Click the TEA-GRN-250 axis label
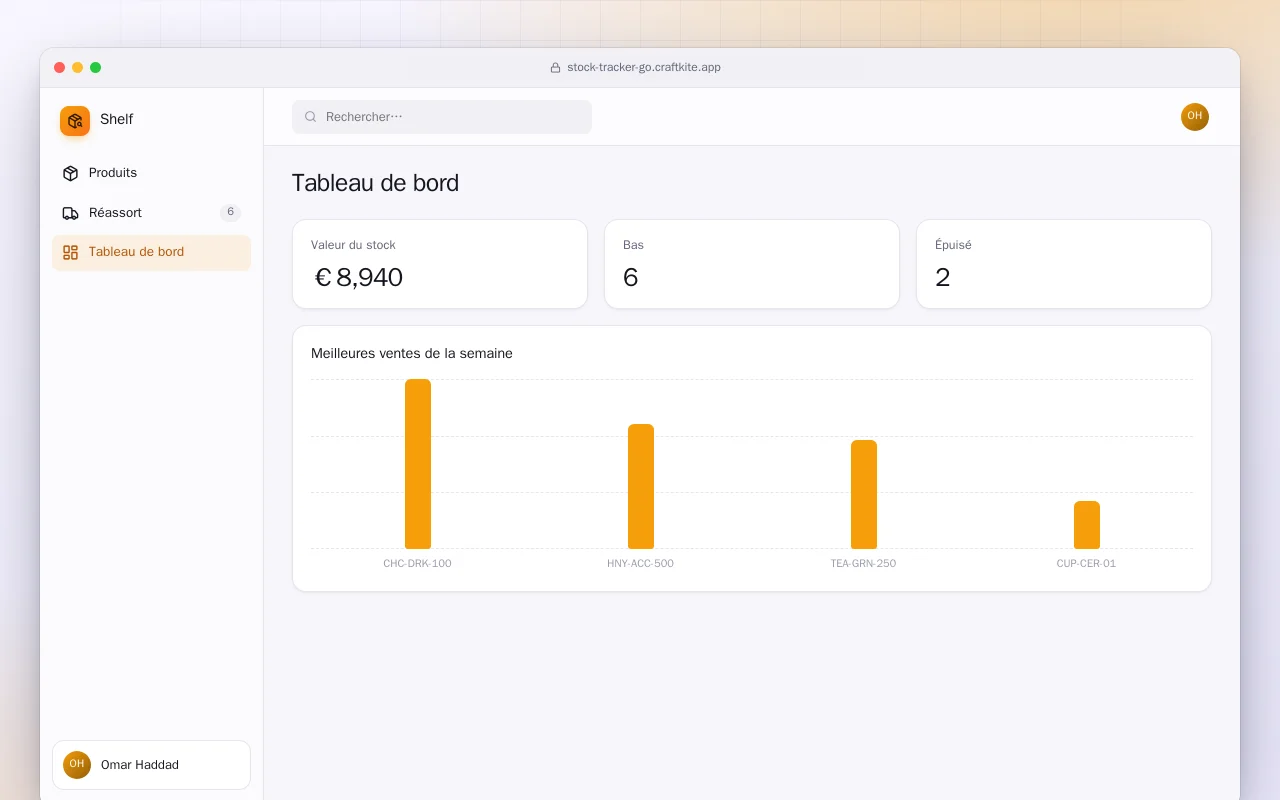The image size is (1280, 800). (x=863, y=564)
